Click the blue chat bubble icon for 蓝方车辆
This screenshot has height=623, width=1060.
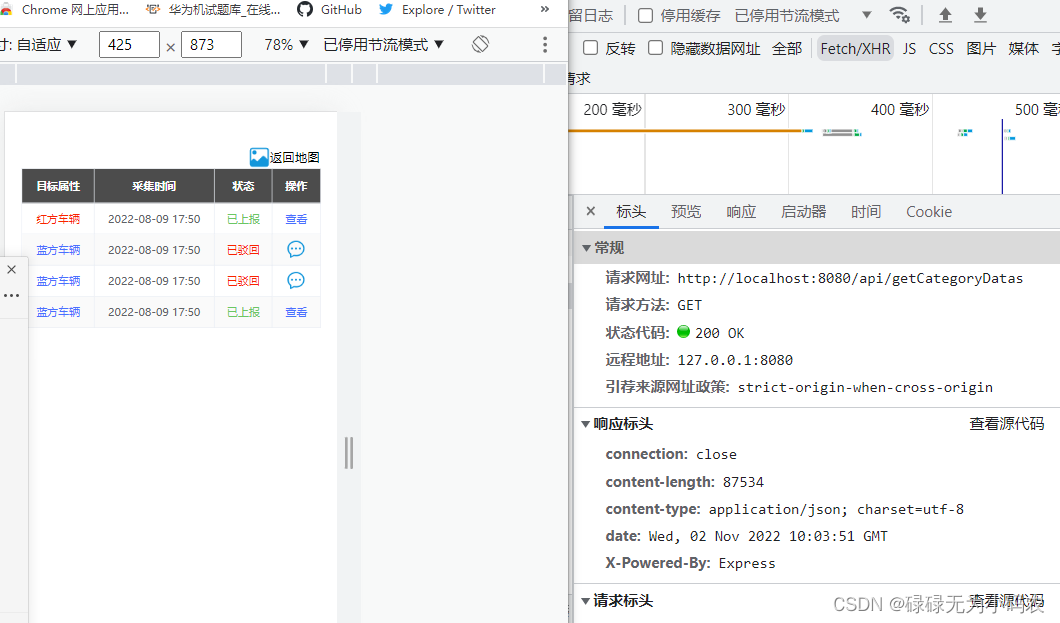pos(297,250)
